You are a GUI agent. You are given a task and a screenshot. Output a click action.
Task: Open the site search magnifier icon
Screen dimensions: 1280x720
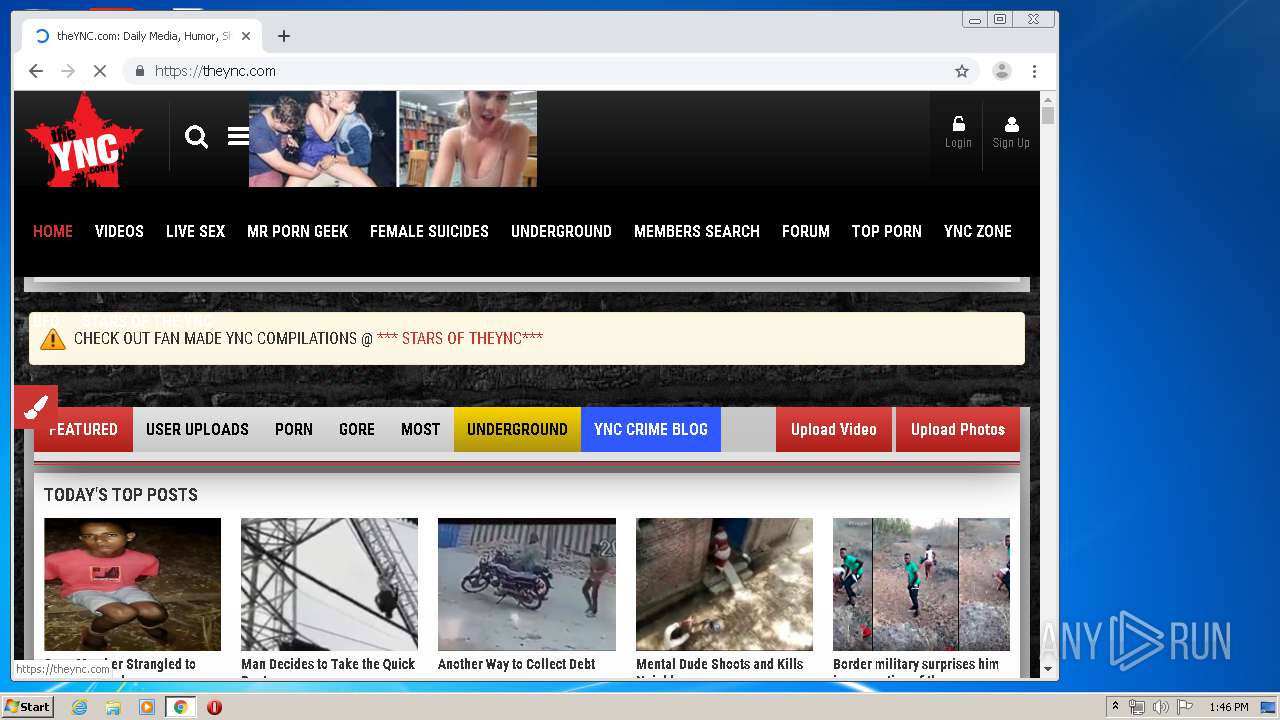197,137
